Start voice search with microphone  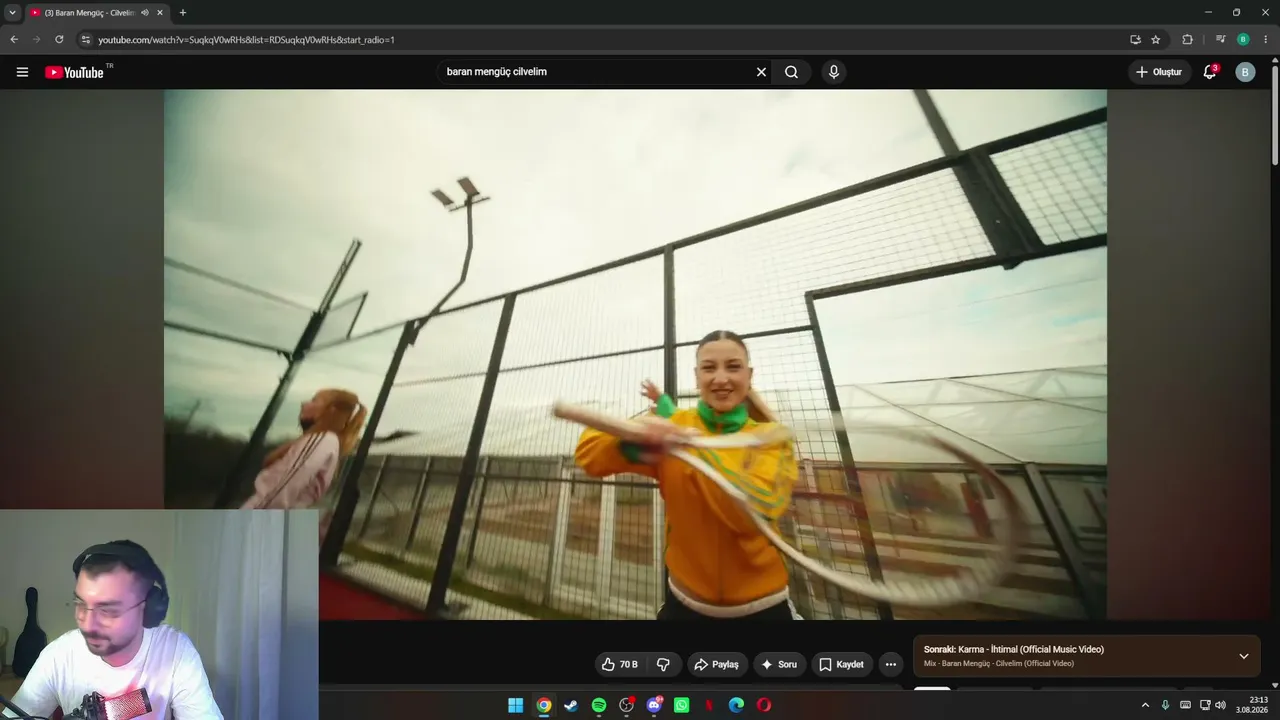tap(833, 72)
